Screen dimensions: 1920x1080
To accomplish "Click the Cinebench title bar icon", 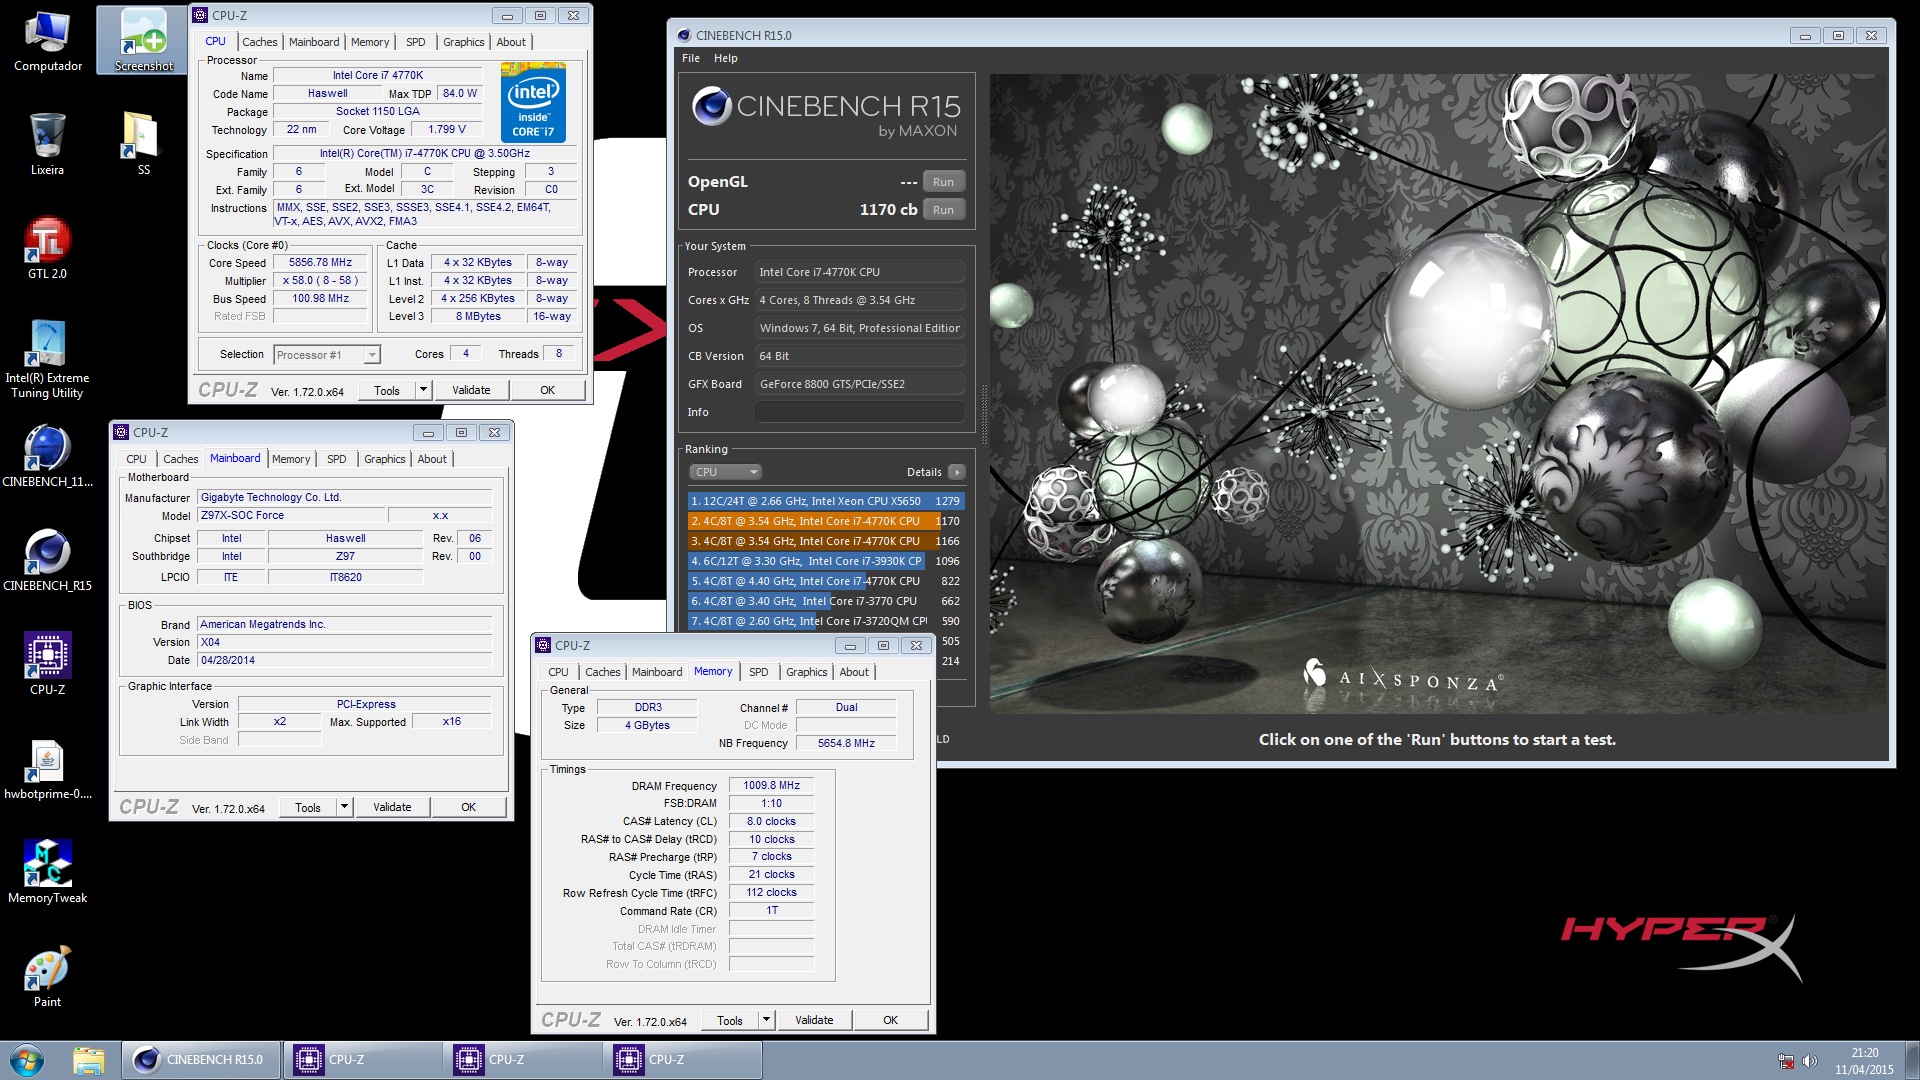I will coord(684,35).
